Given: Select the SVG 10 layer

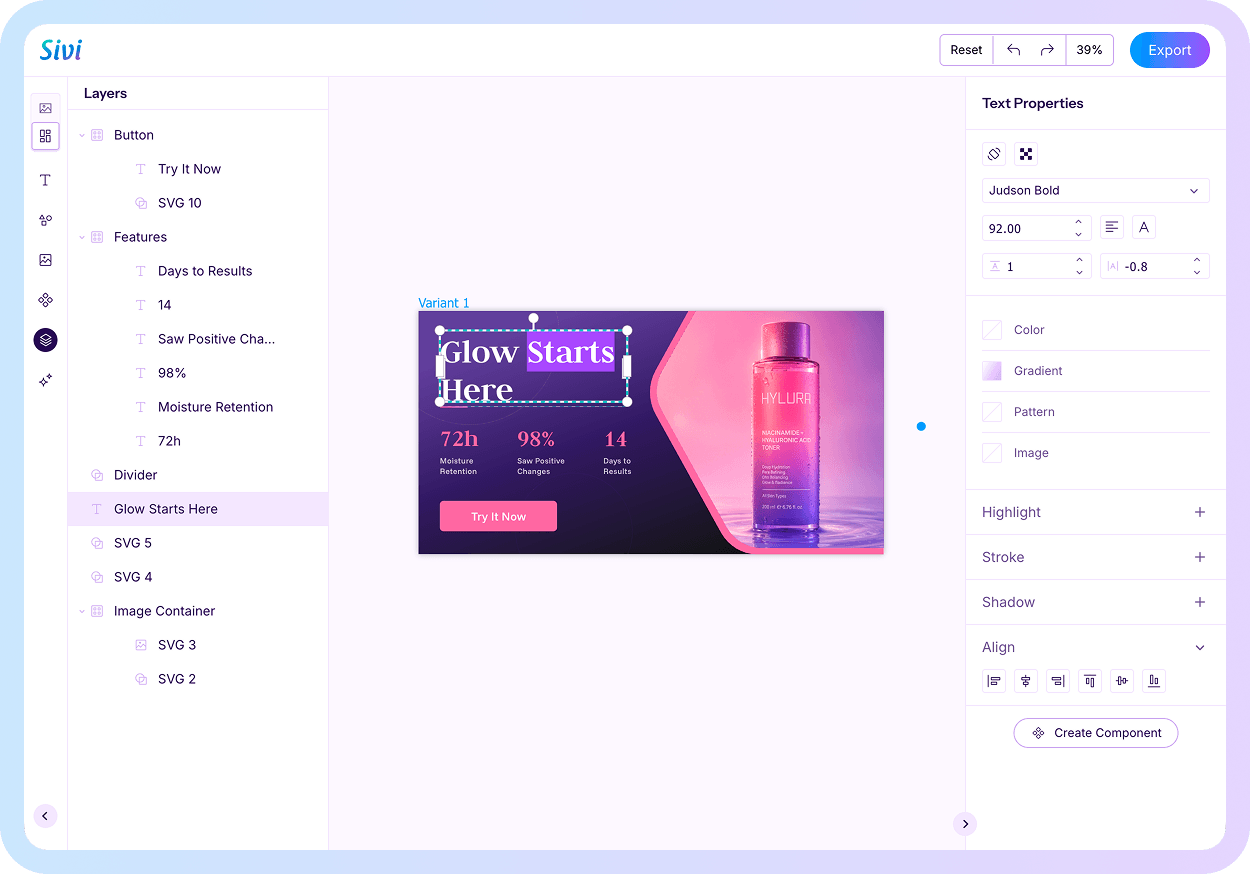Looking at the screenshot, I should (198, 203).
